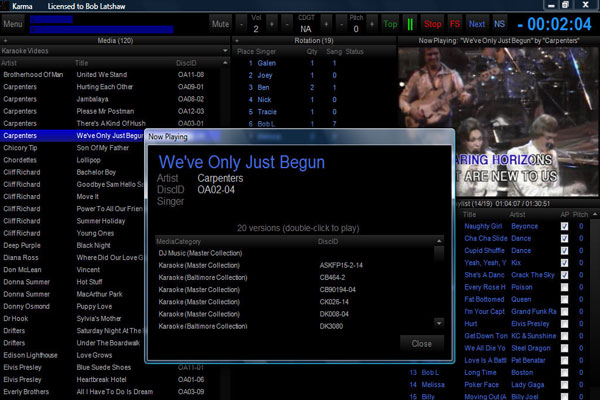600x400 pixels.
Task: Select singer Galen in Rotation list
Action: click(266, 63)
